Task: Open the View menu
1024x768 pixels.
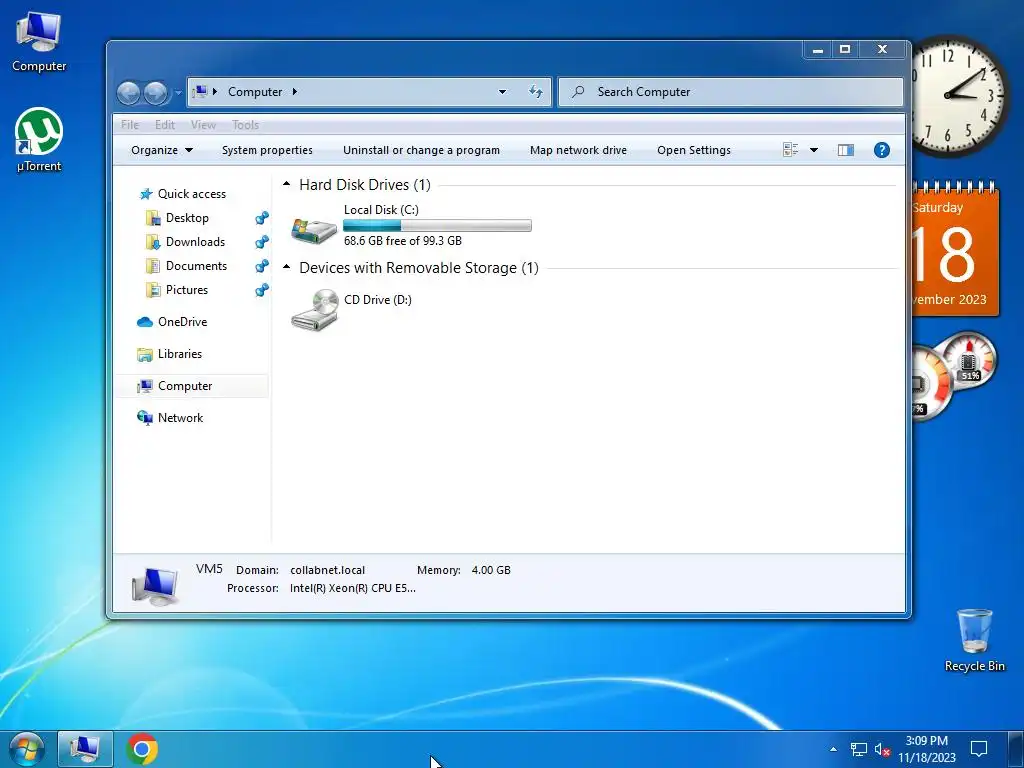Action: point(203,125)
